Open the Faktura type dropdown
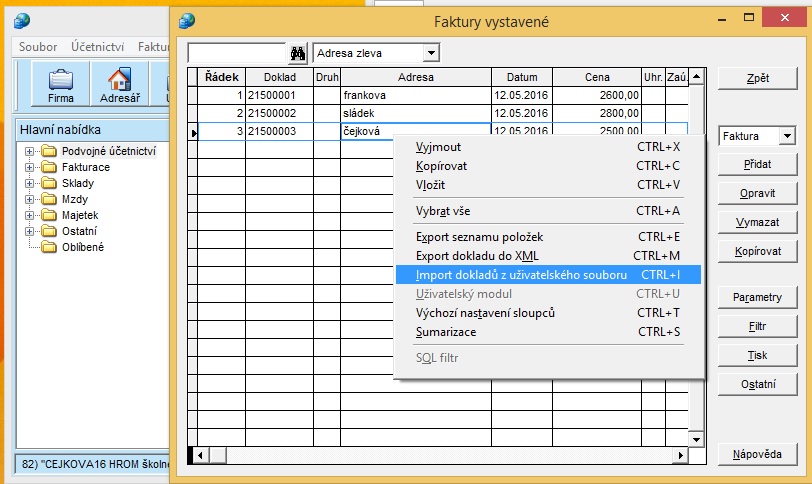Image resolution: width=812 pixels, height=484 pixels. tap(786, 136)
